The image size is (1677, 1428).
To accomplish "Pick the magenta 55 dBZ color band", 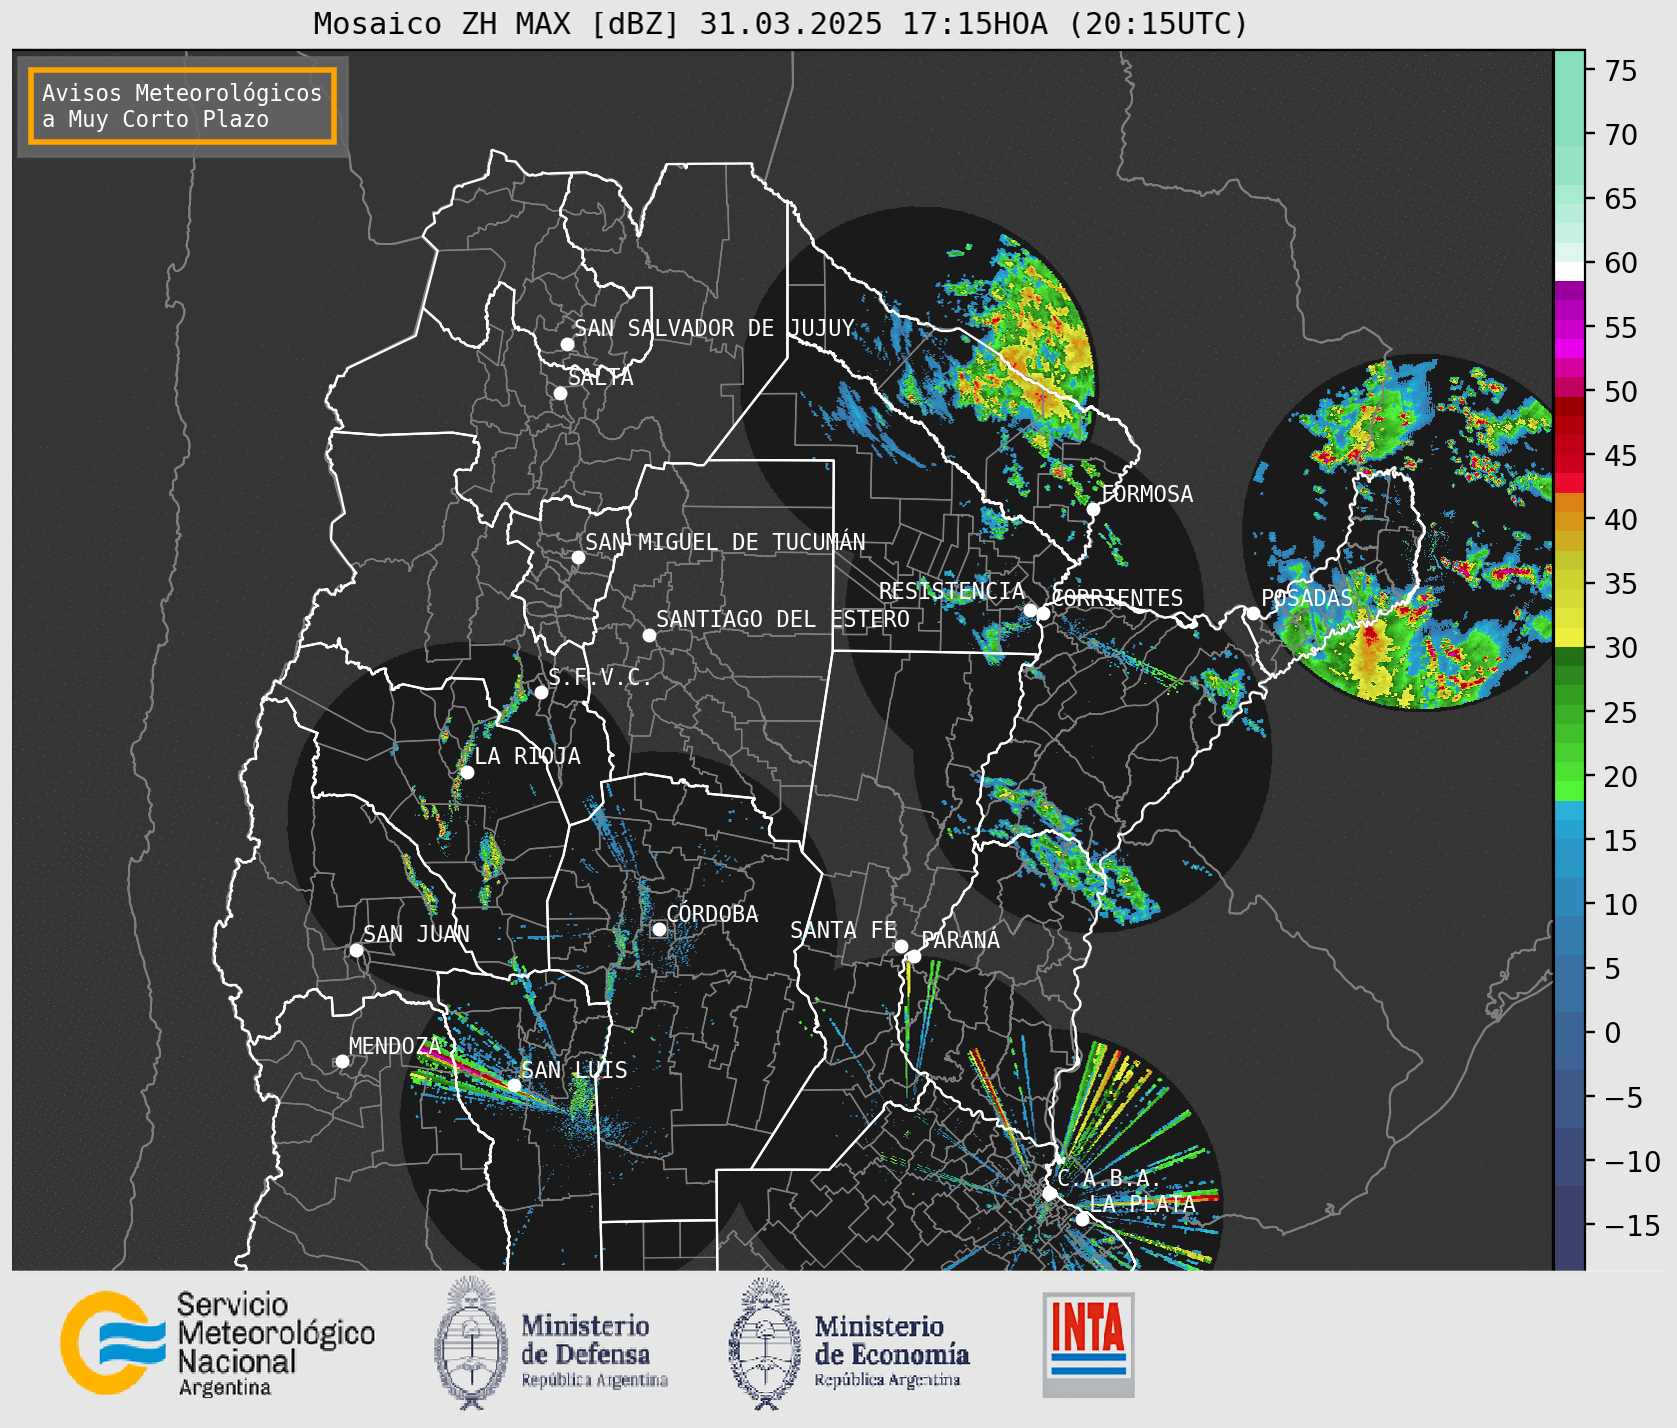I will pyautogui.click(x=1569, y=329).
